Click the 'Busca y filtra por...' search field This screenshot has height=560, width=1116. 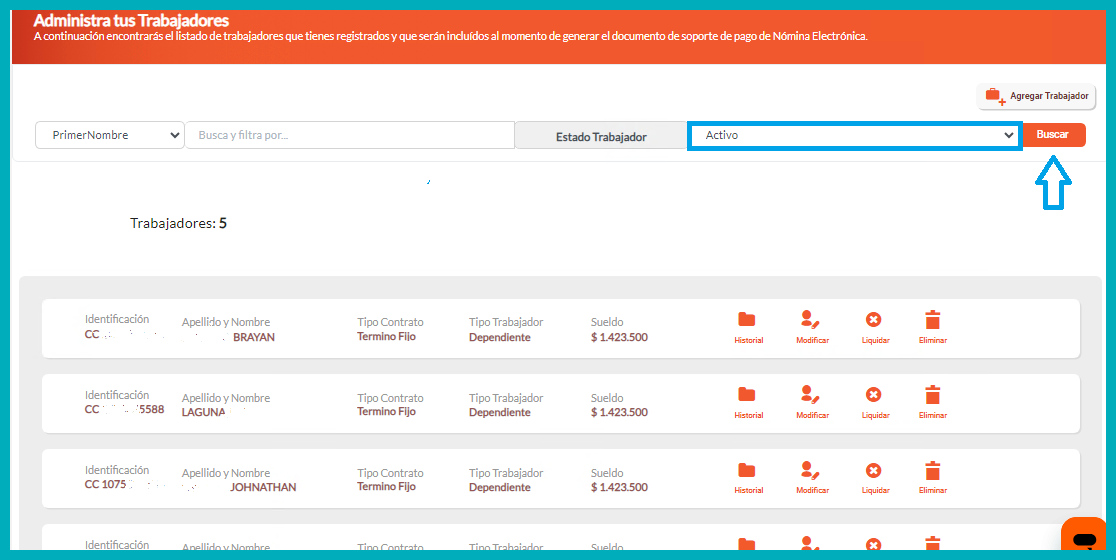click(x=350, y=135)
